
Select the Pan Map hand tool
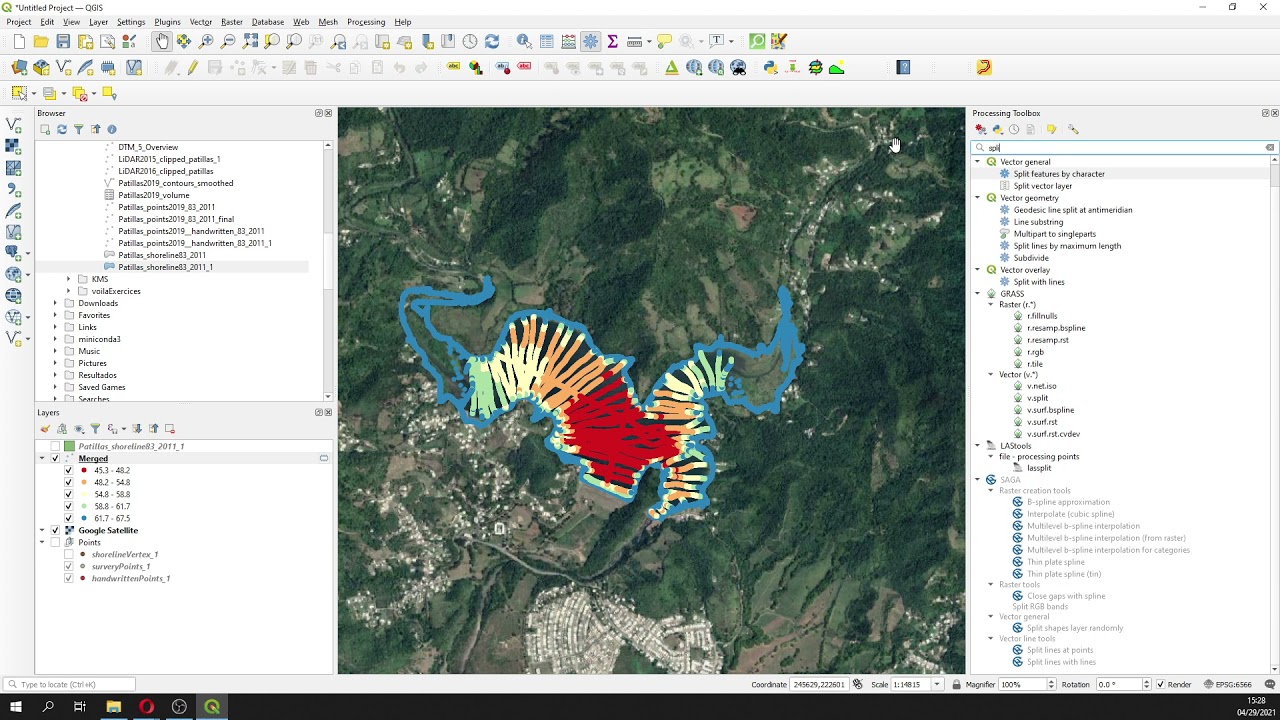(162, 41)
